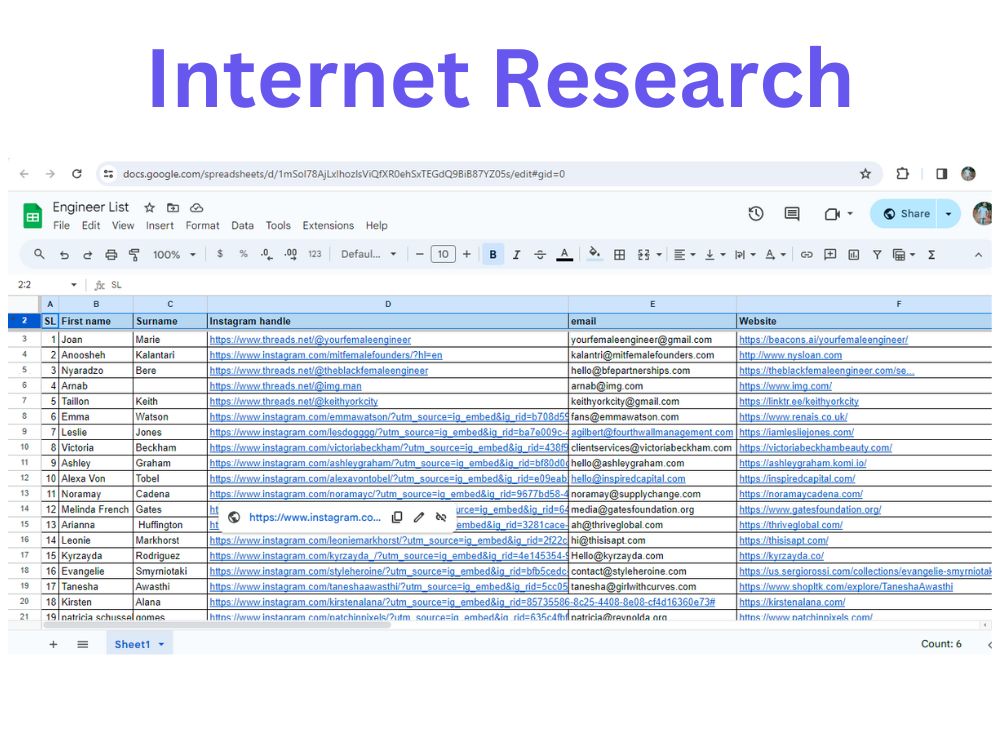The image size is (1000, 750).
Task: Click the browser address bar URL
Action: tap(344, 173)
